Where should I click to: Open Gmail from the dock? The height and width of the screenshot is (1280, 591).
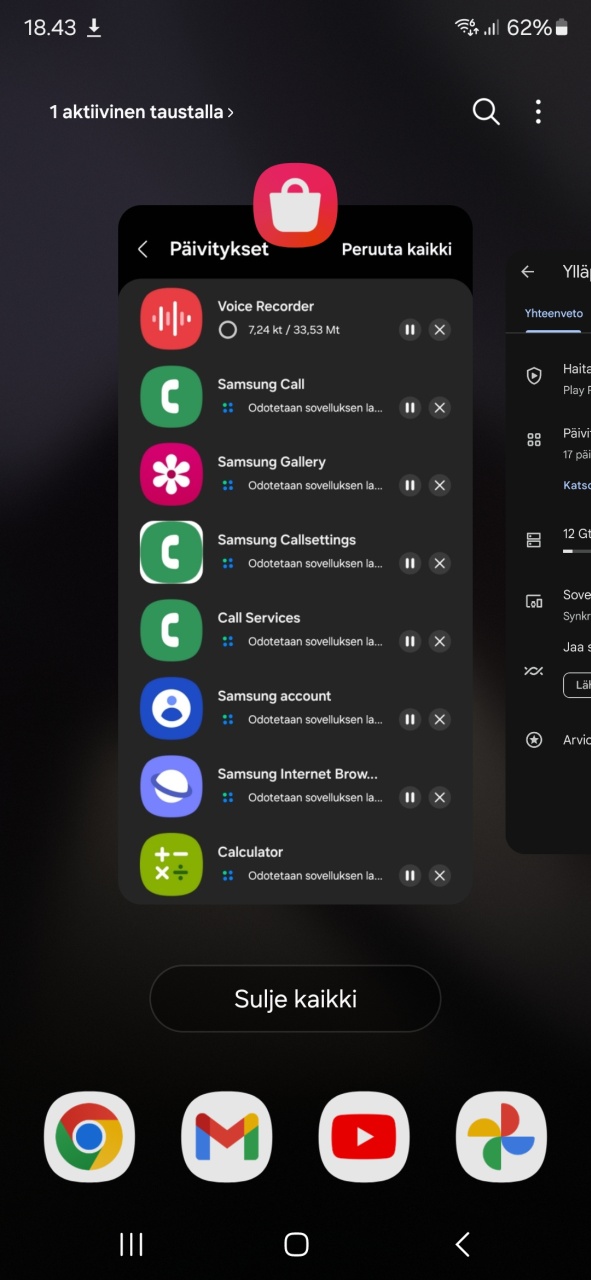coord(227,1137)
